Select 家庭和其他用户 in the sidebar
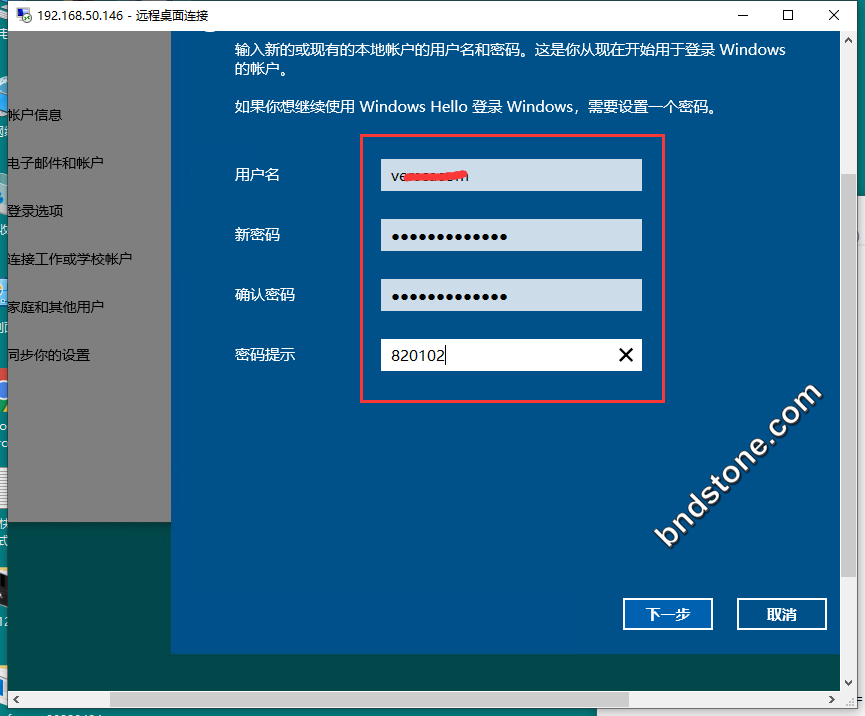The image size is (865, 716). [55, 307]
